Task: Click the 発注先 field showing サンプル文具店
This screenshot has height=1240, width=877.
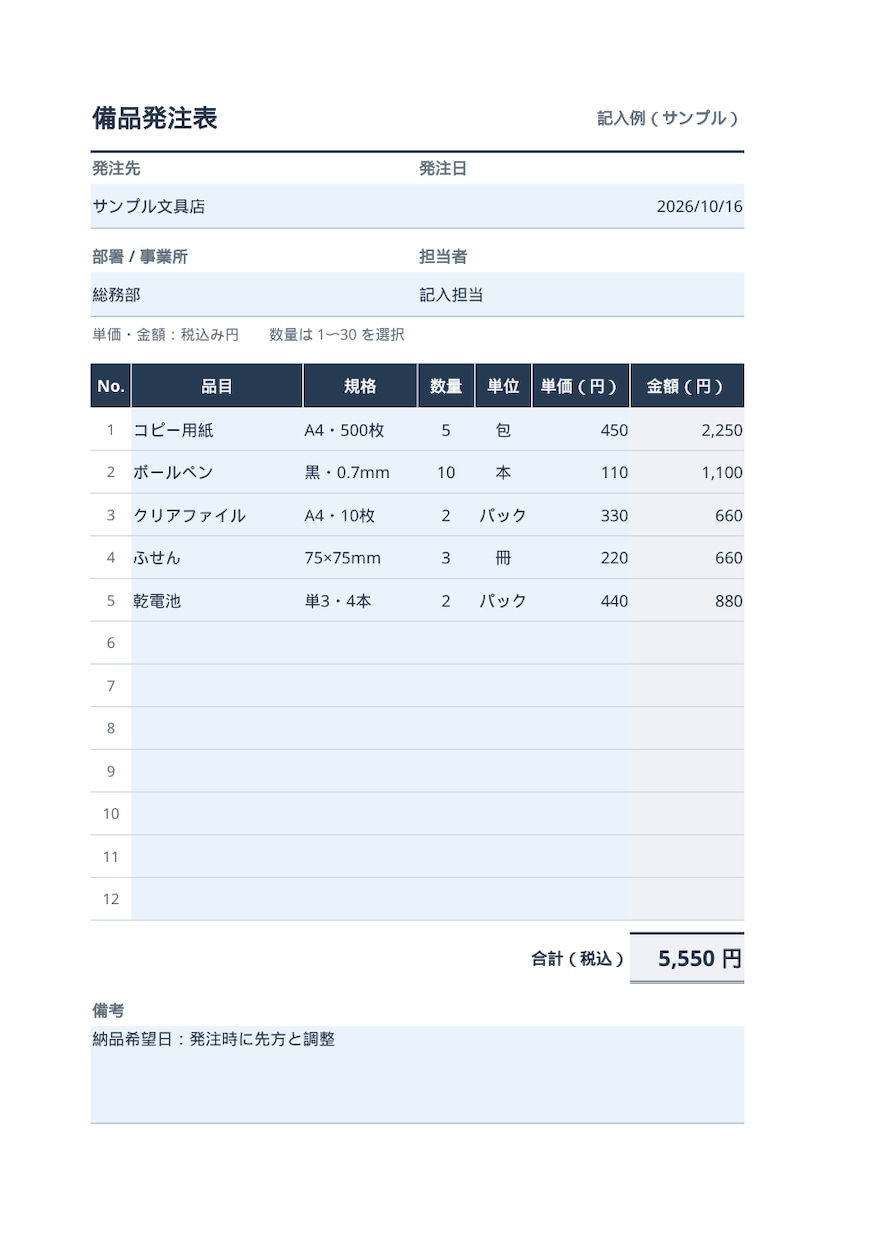Action: 254,206
